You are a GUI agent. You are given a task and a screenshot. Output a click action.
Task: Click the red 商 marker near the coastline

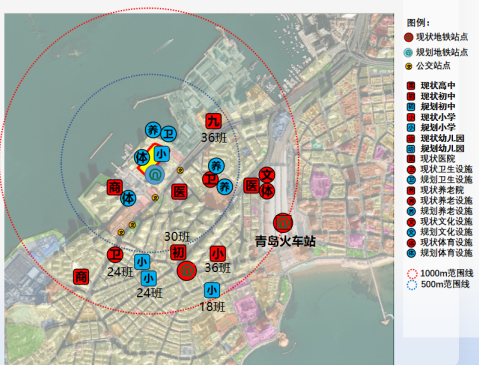[x=115, y=187]
